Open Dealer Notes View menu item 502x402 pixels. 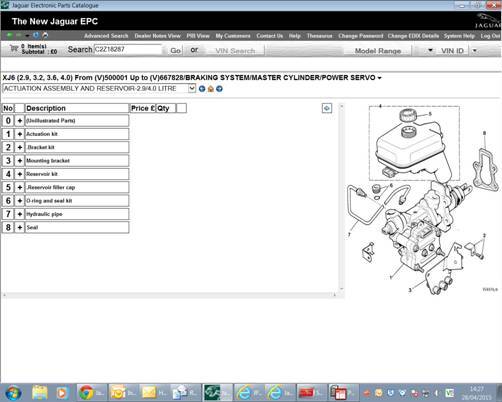[157, 36]
